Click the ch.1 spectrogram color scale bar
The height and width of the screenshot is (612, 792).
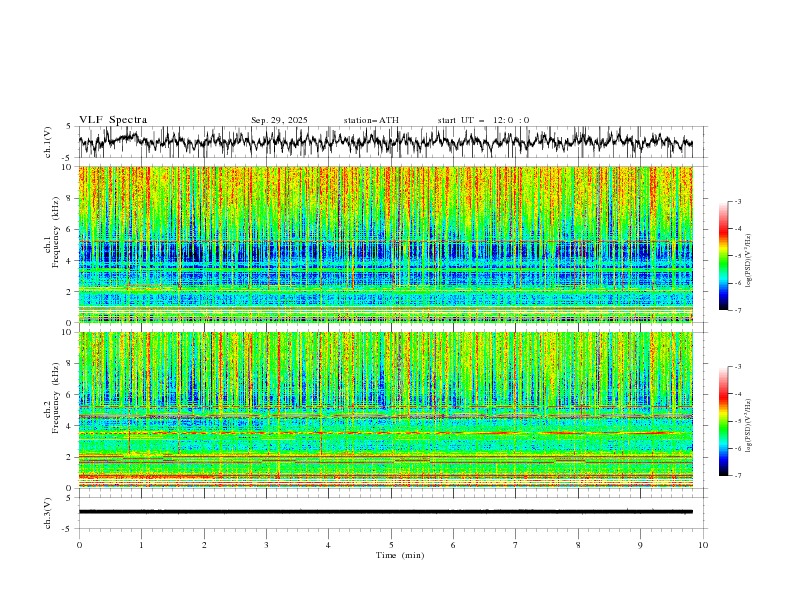click(x=723, y=256)
